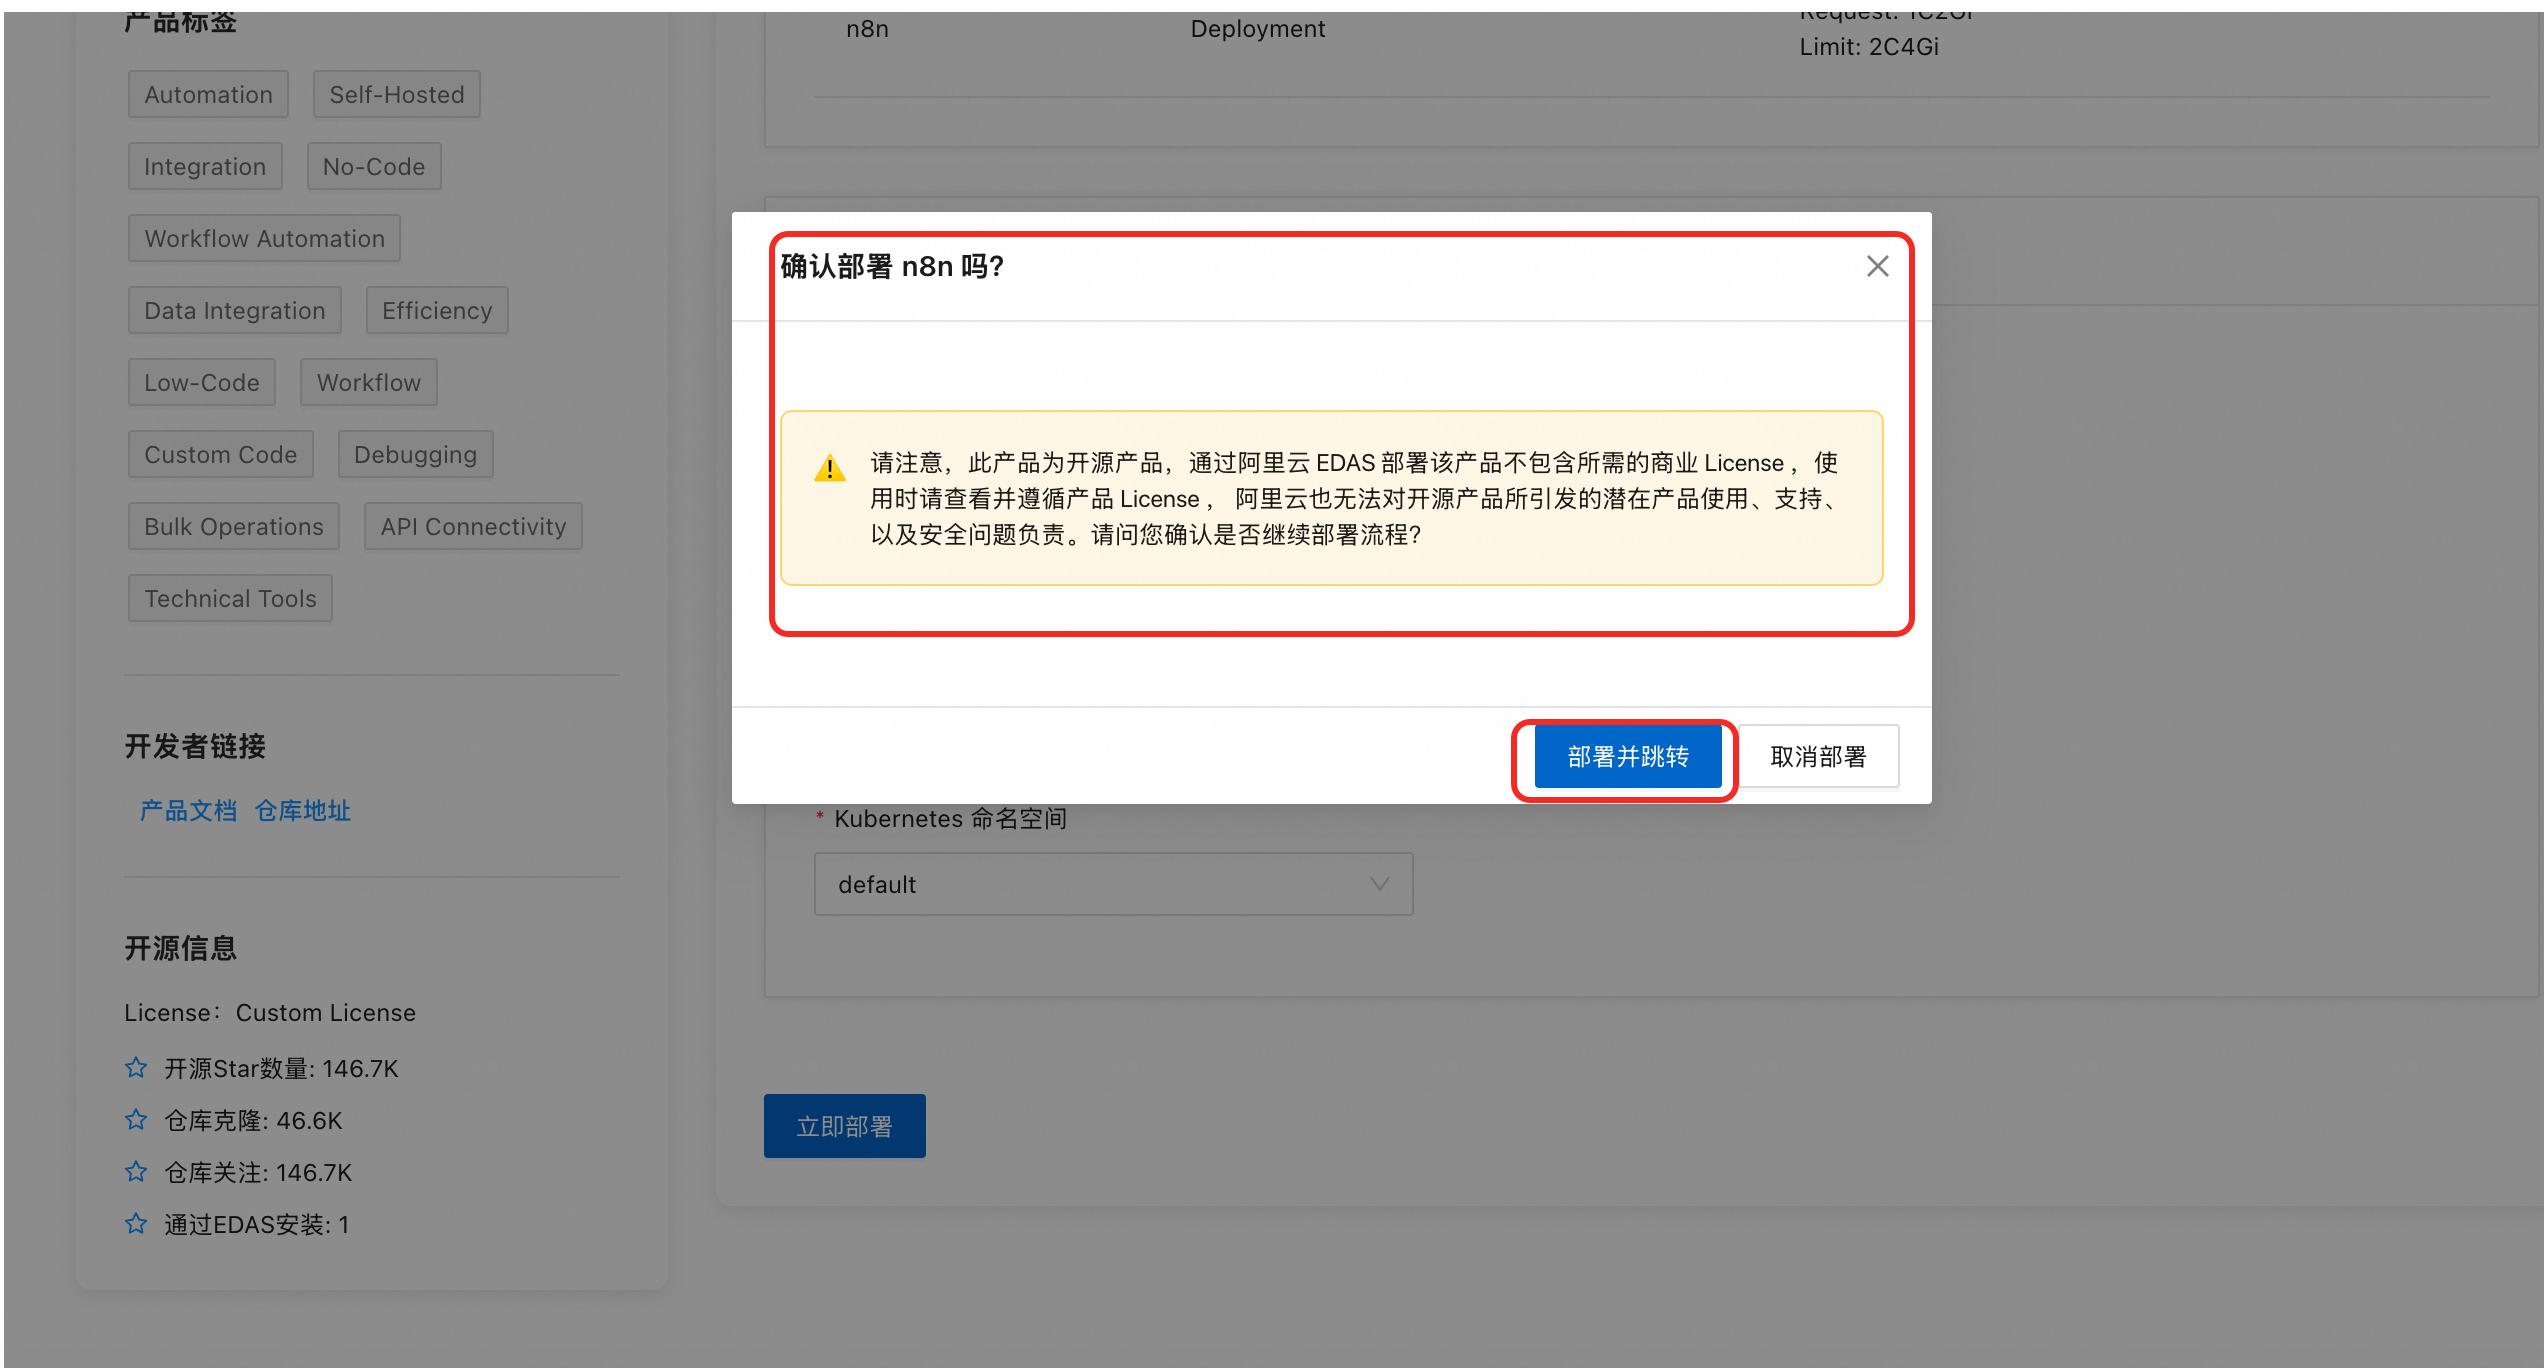Select the Self-Hosted product tag
Image resolution: width=2544 pixels, height=1368 pixels.
[x=396, y=95]
